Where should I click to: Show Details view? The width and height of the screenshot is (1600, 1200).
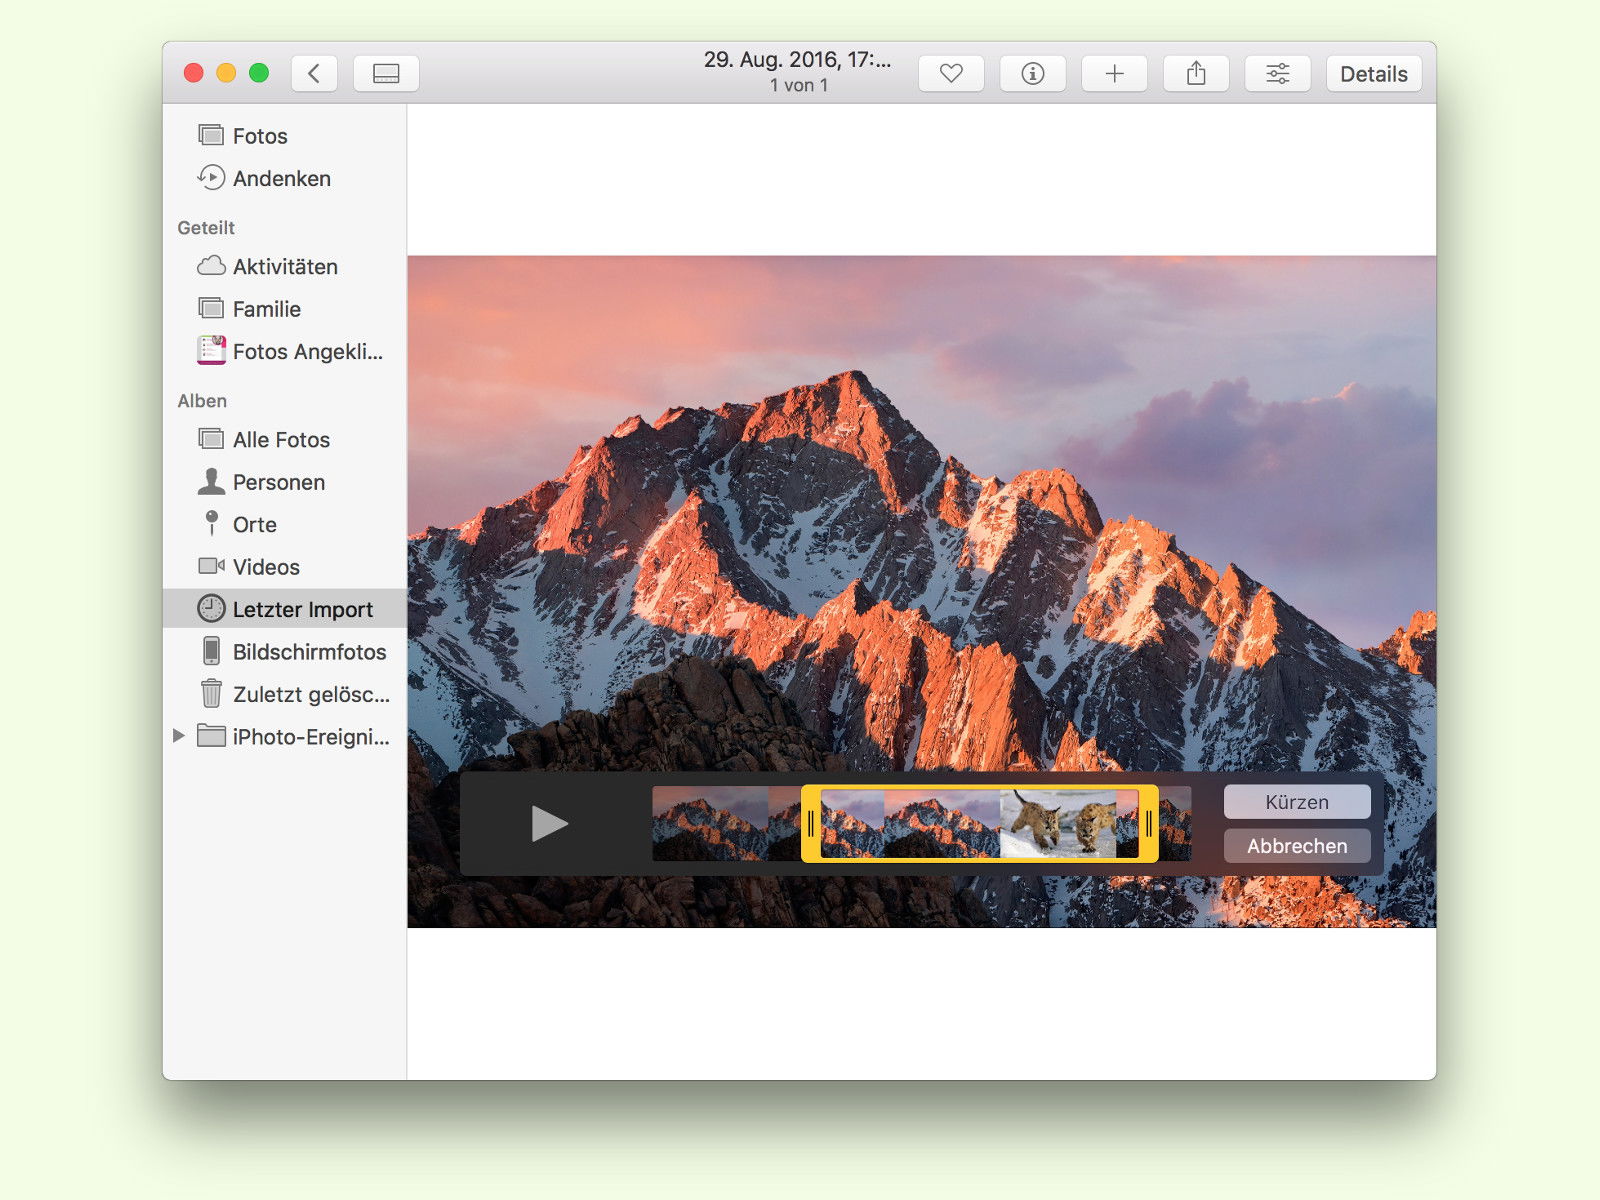pyautogui.click(x=1374, y=73)
